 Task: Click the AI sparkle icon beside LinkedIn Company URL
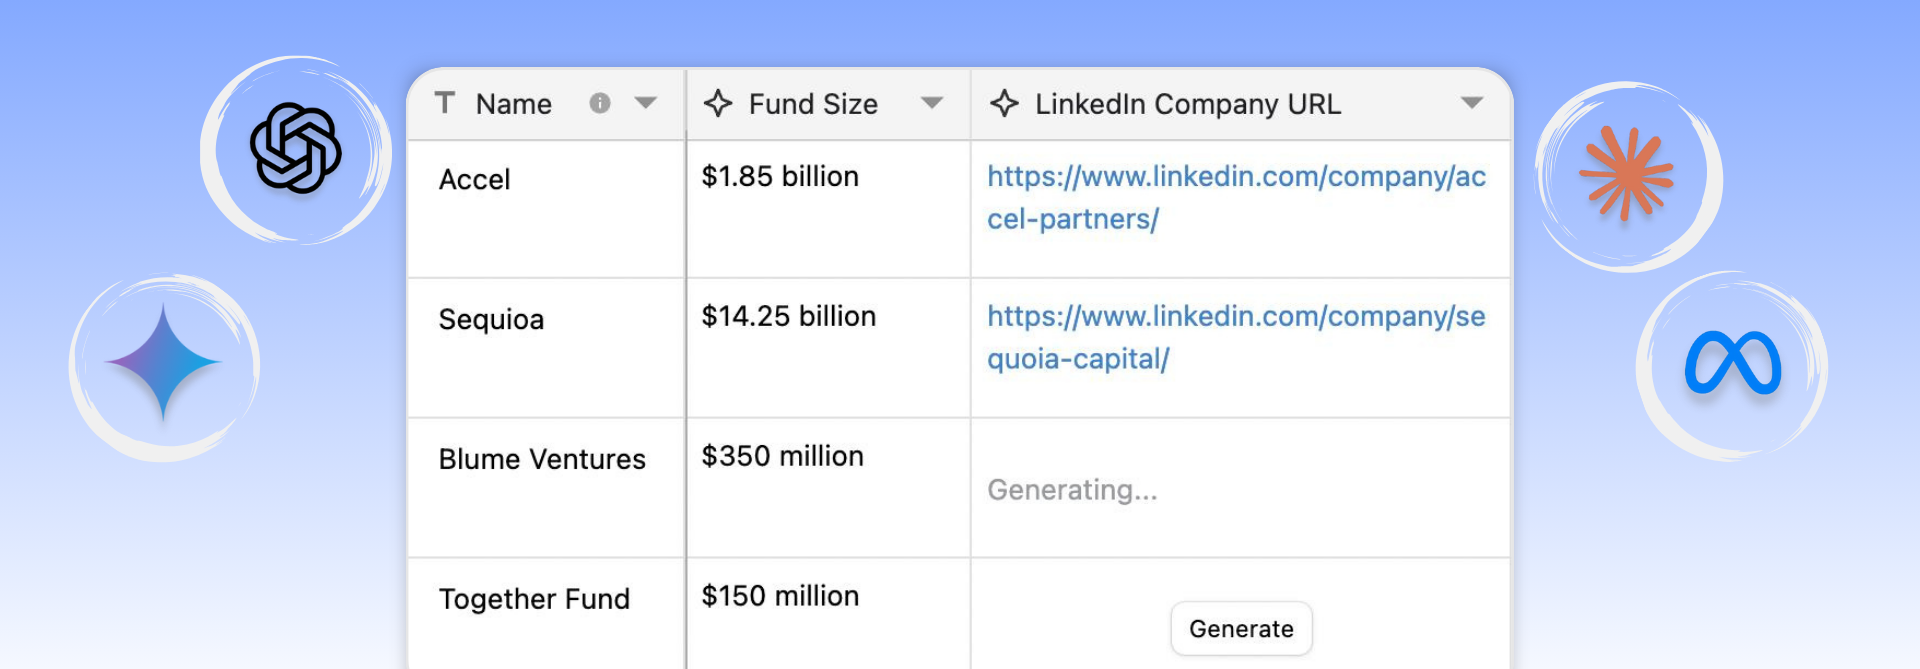[1004, 103]
